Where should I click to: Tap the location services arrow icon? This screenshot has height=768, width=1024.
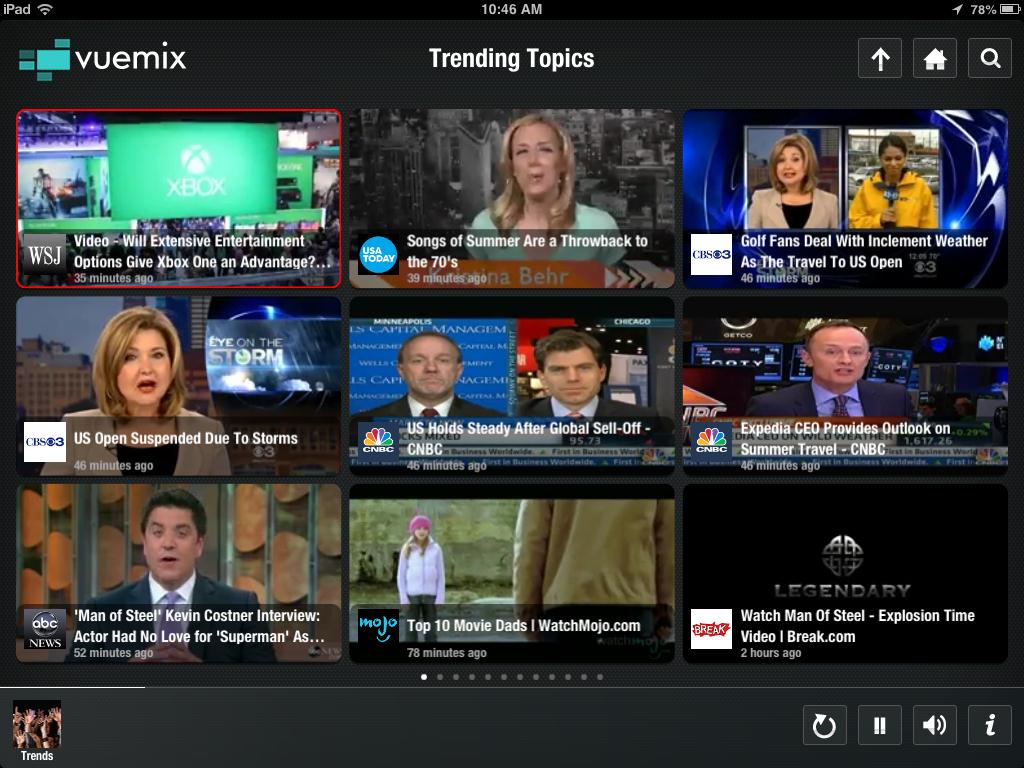(957, 9)
